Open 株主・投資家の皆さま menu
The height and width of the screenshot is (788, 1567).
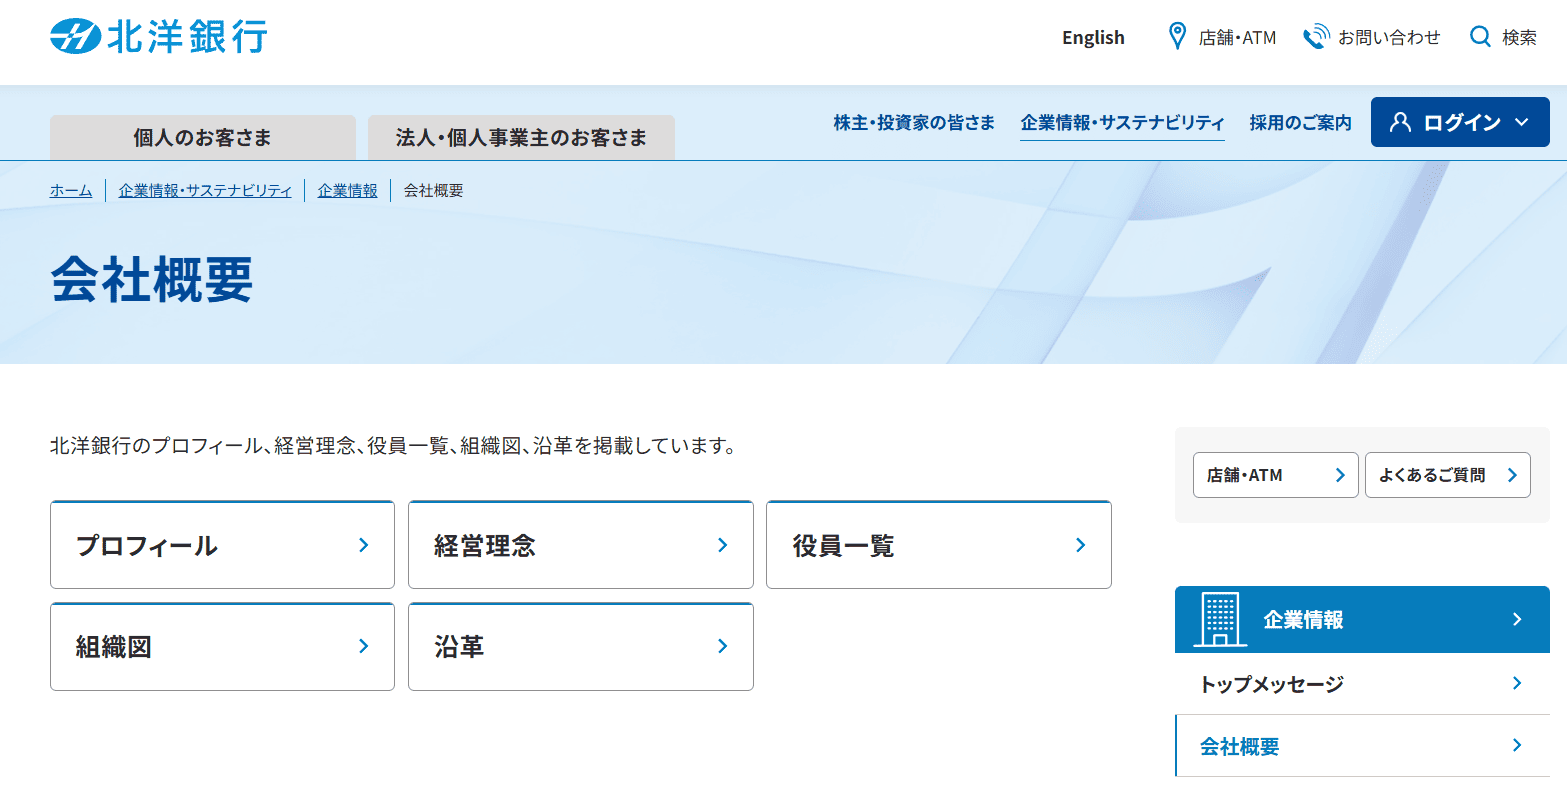pos(914,123)
